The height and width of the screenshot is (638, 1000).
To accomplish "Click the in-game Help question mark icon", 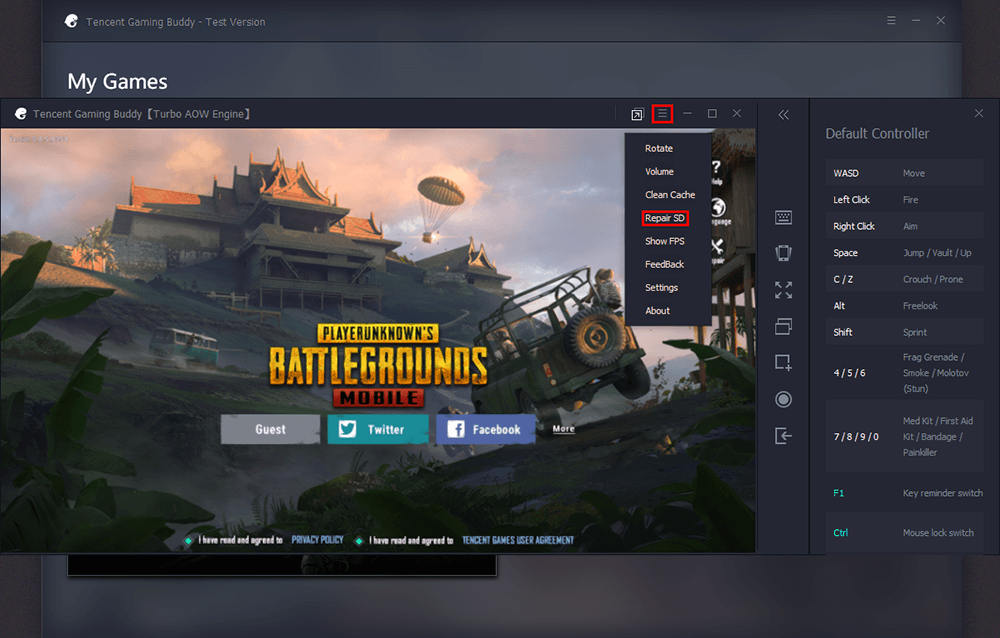I will coord(717,170).
